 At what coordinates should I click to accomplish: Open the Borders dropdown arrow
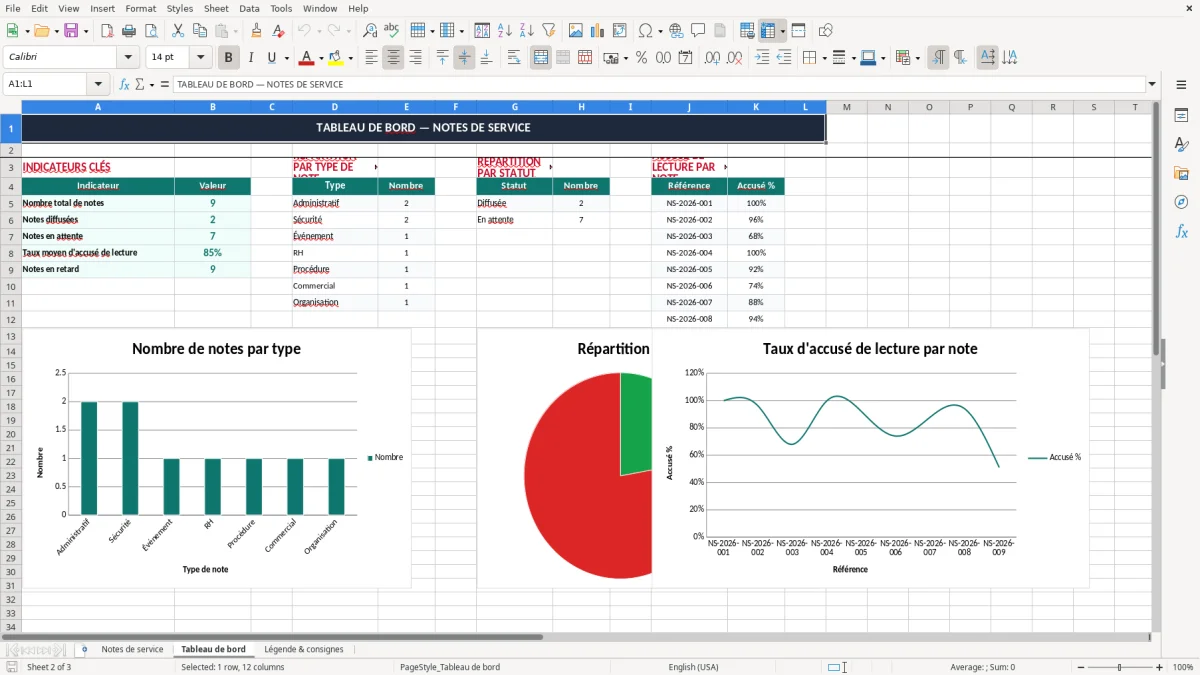click(x=824, y=58)
